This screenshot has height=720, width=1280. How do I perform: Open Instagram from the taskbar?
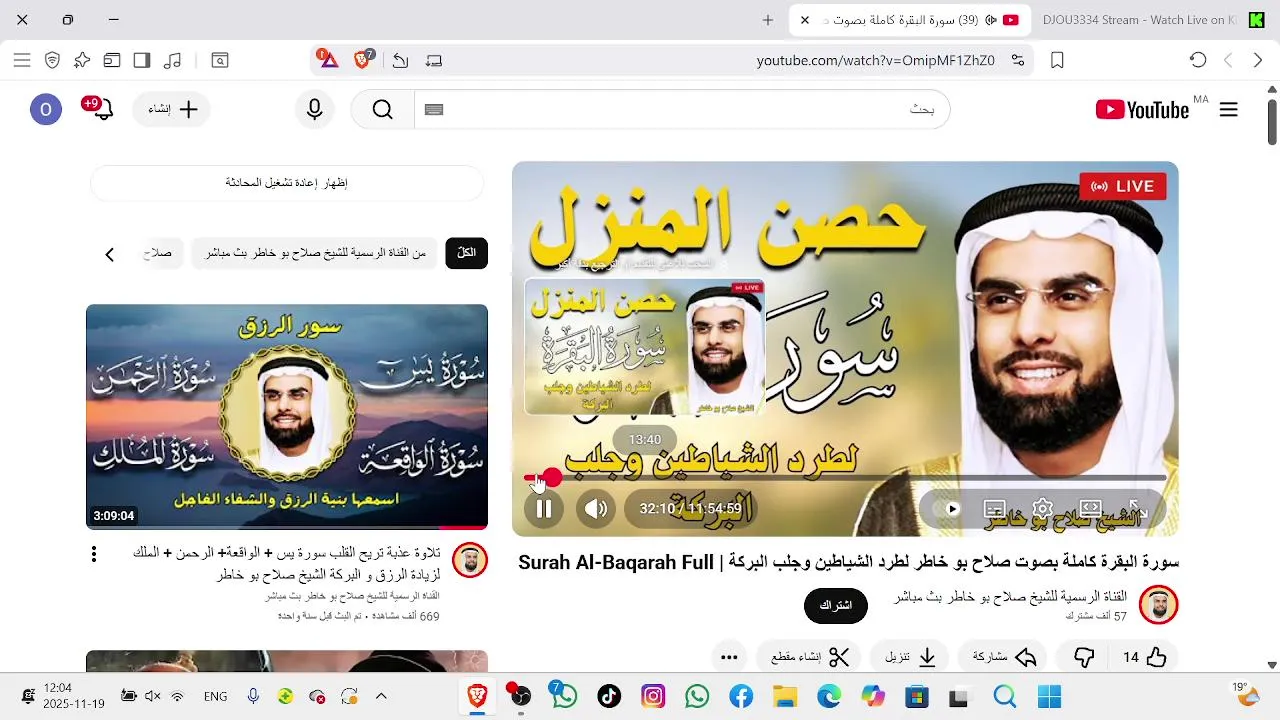tap(653, 696)
